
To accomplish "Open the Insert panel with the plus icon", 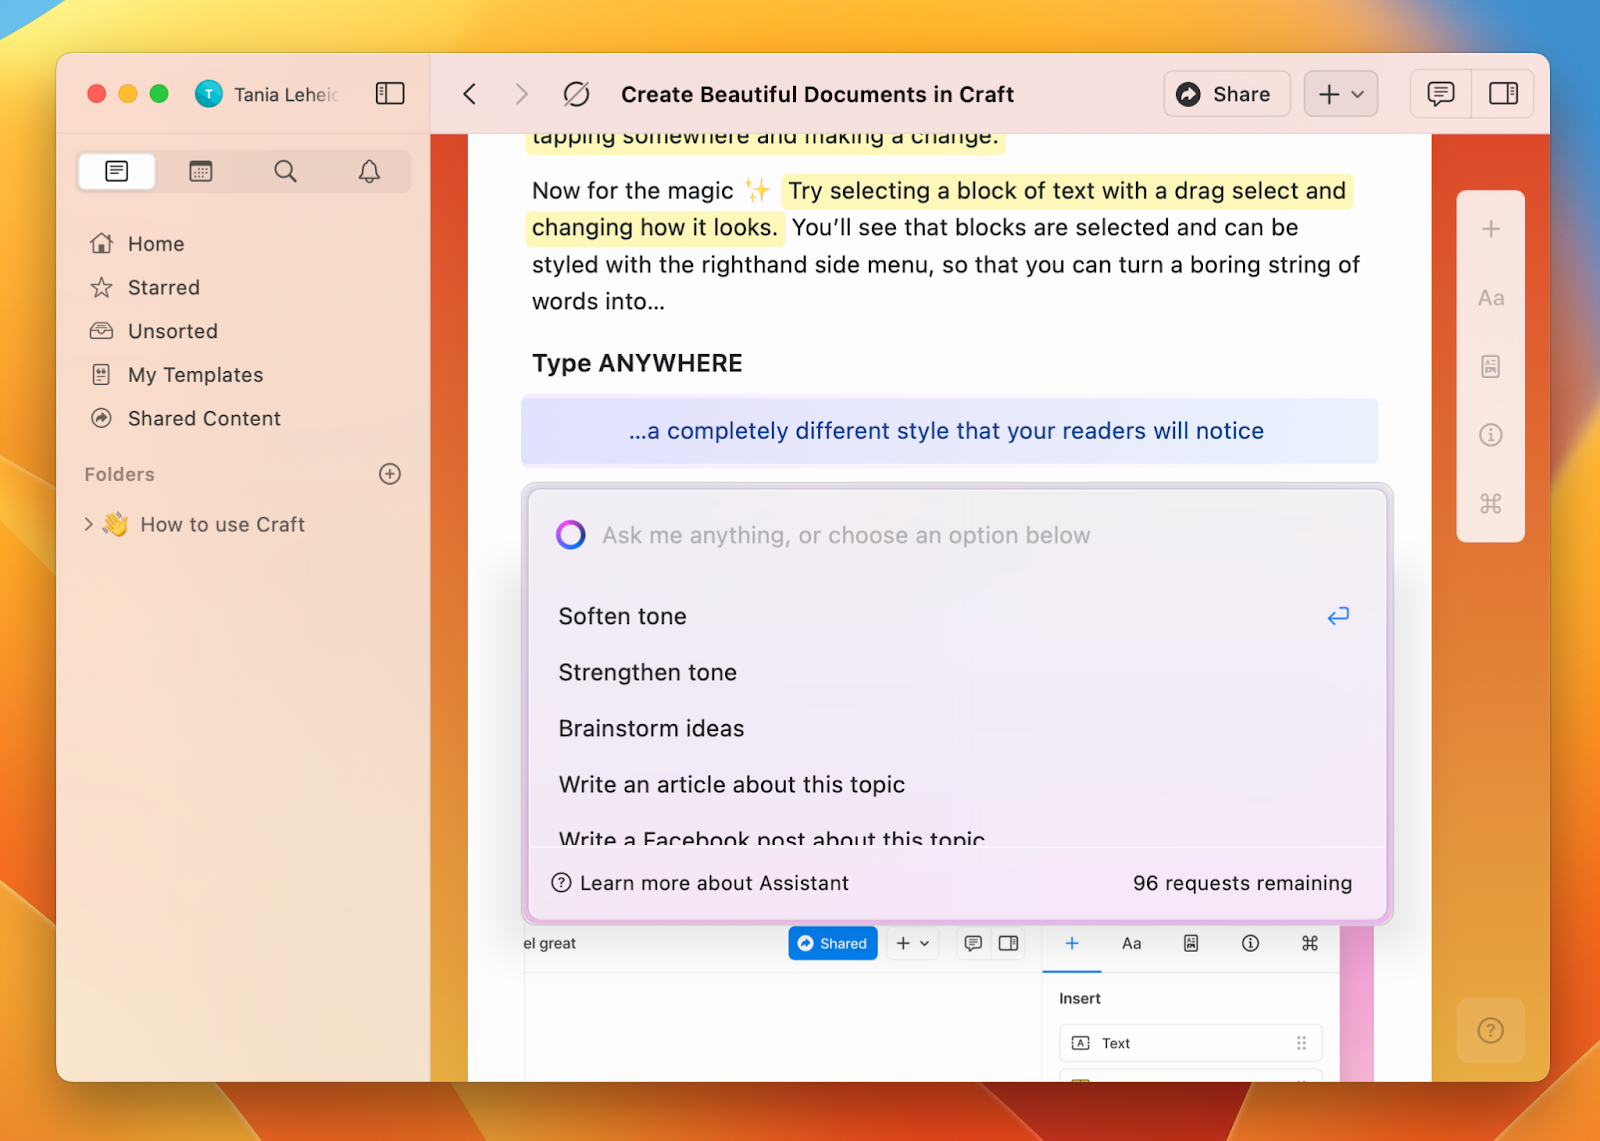I will [x=1491, y=228].
